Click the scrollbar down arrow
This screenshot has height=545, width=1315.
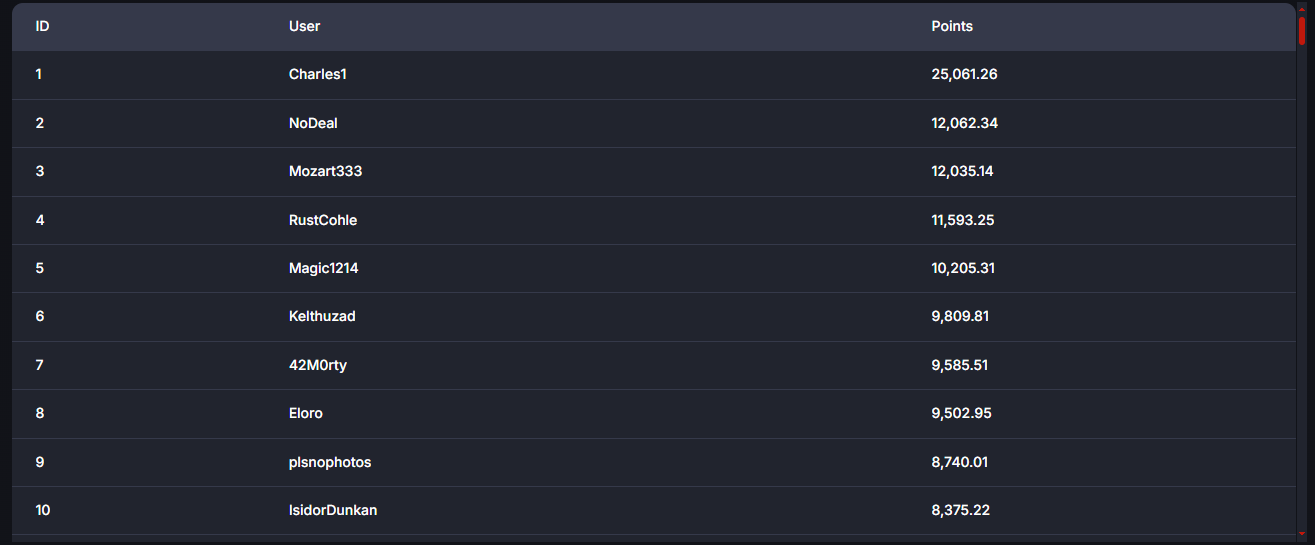pyautogui.click(x=1302, y=534)
